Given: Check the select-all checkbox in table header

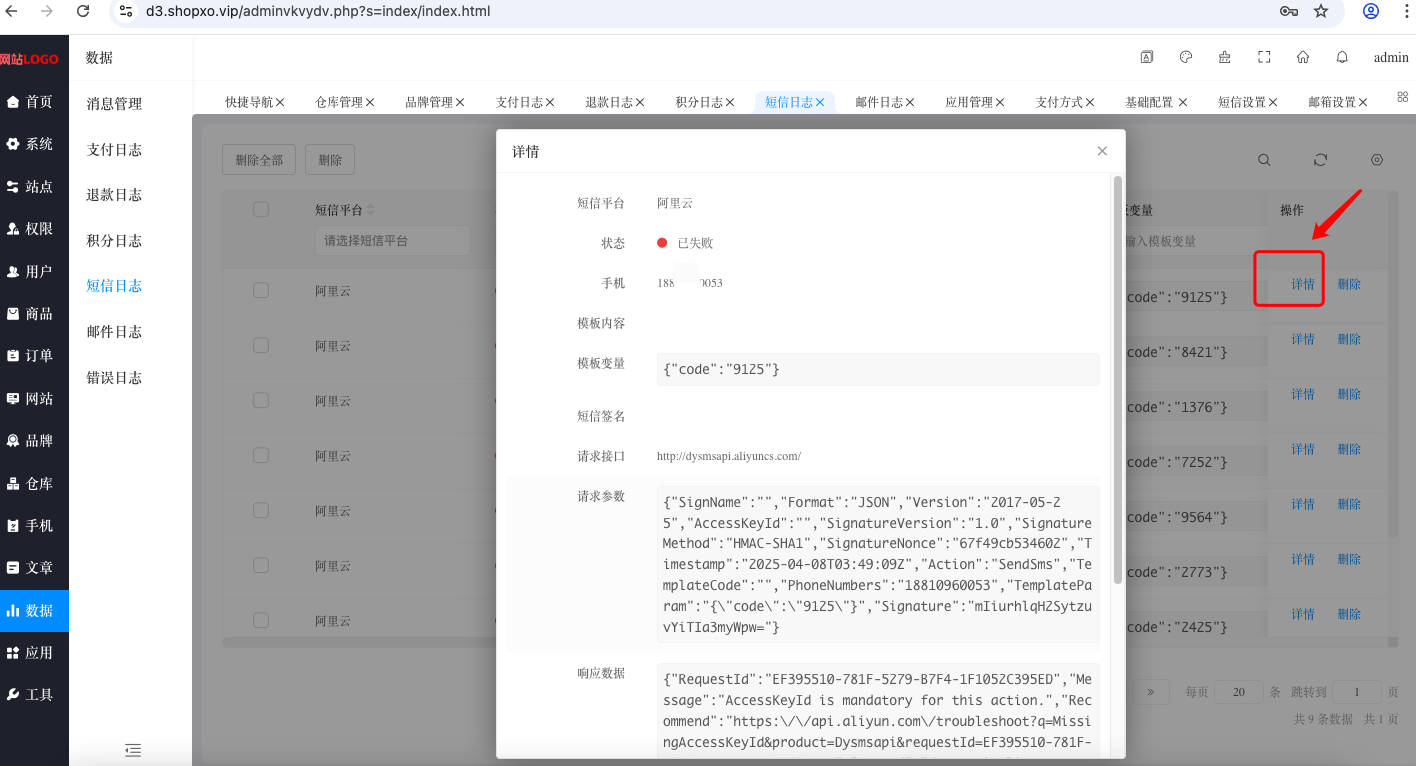Looking at the screenshot, I should pyautogui.click(x=261, y=209).
